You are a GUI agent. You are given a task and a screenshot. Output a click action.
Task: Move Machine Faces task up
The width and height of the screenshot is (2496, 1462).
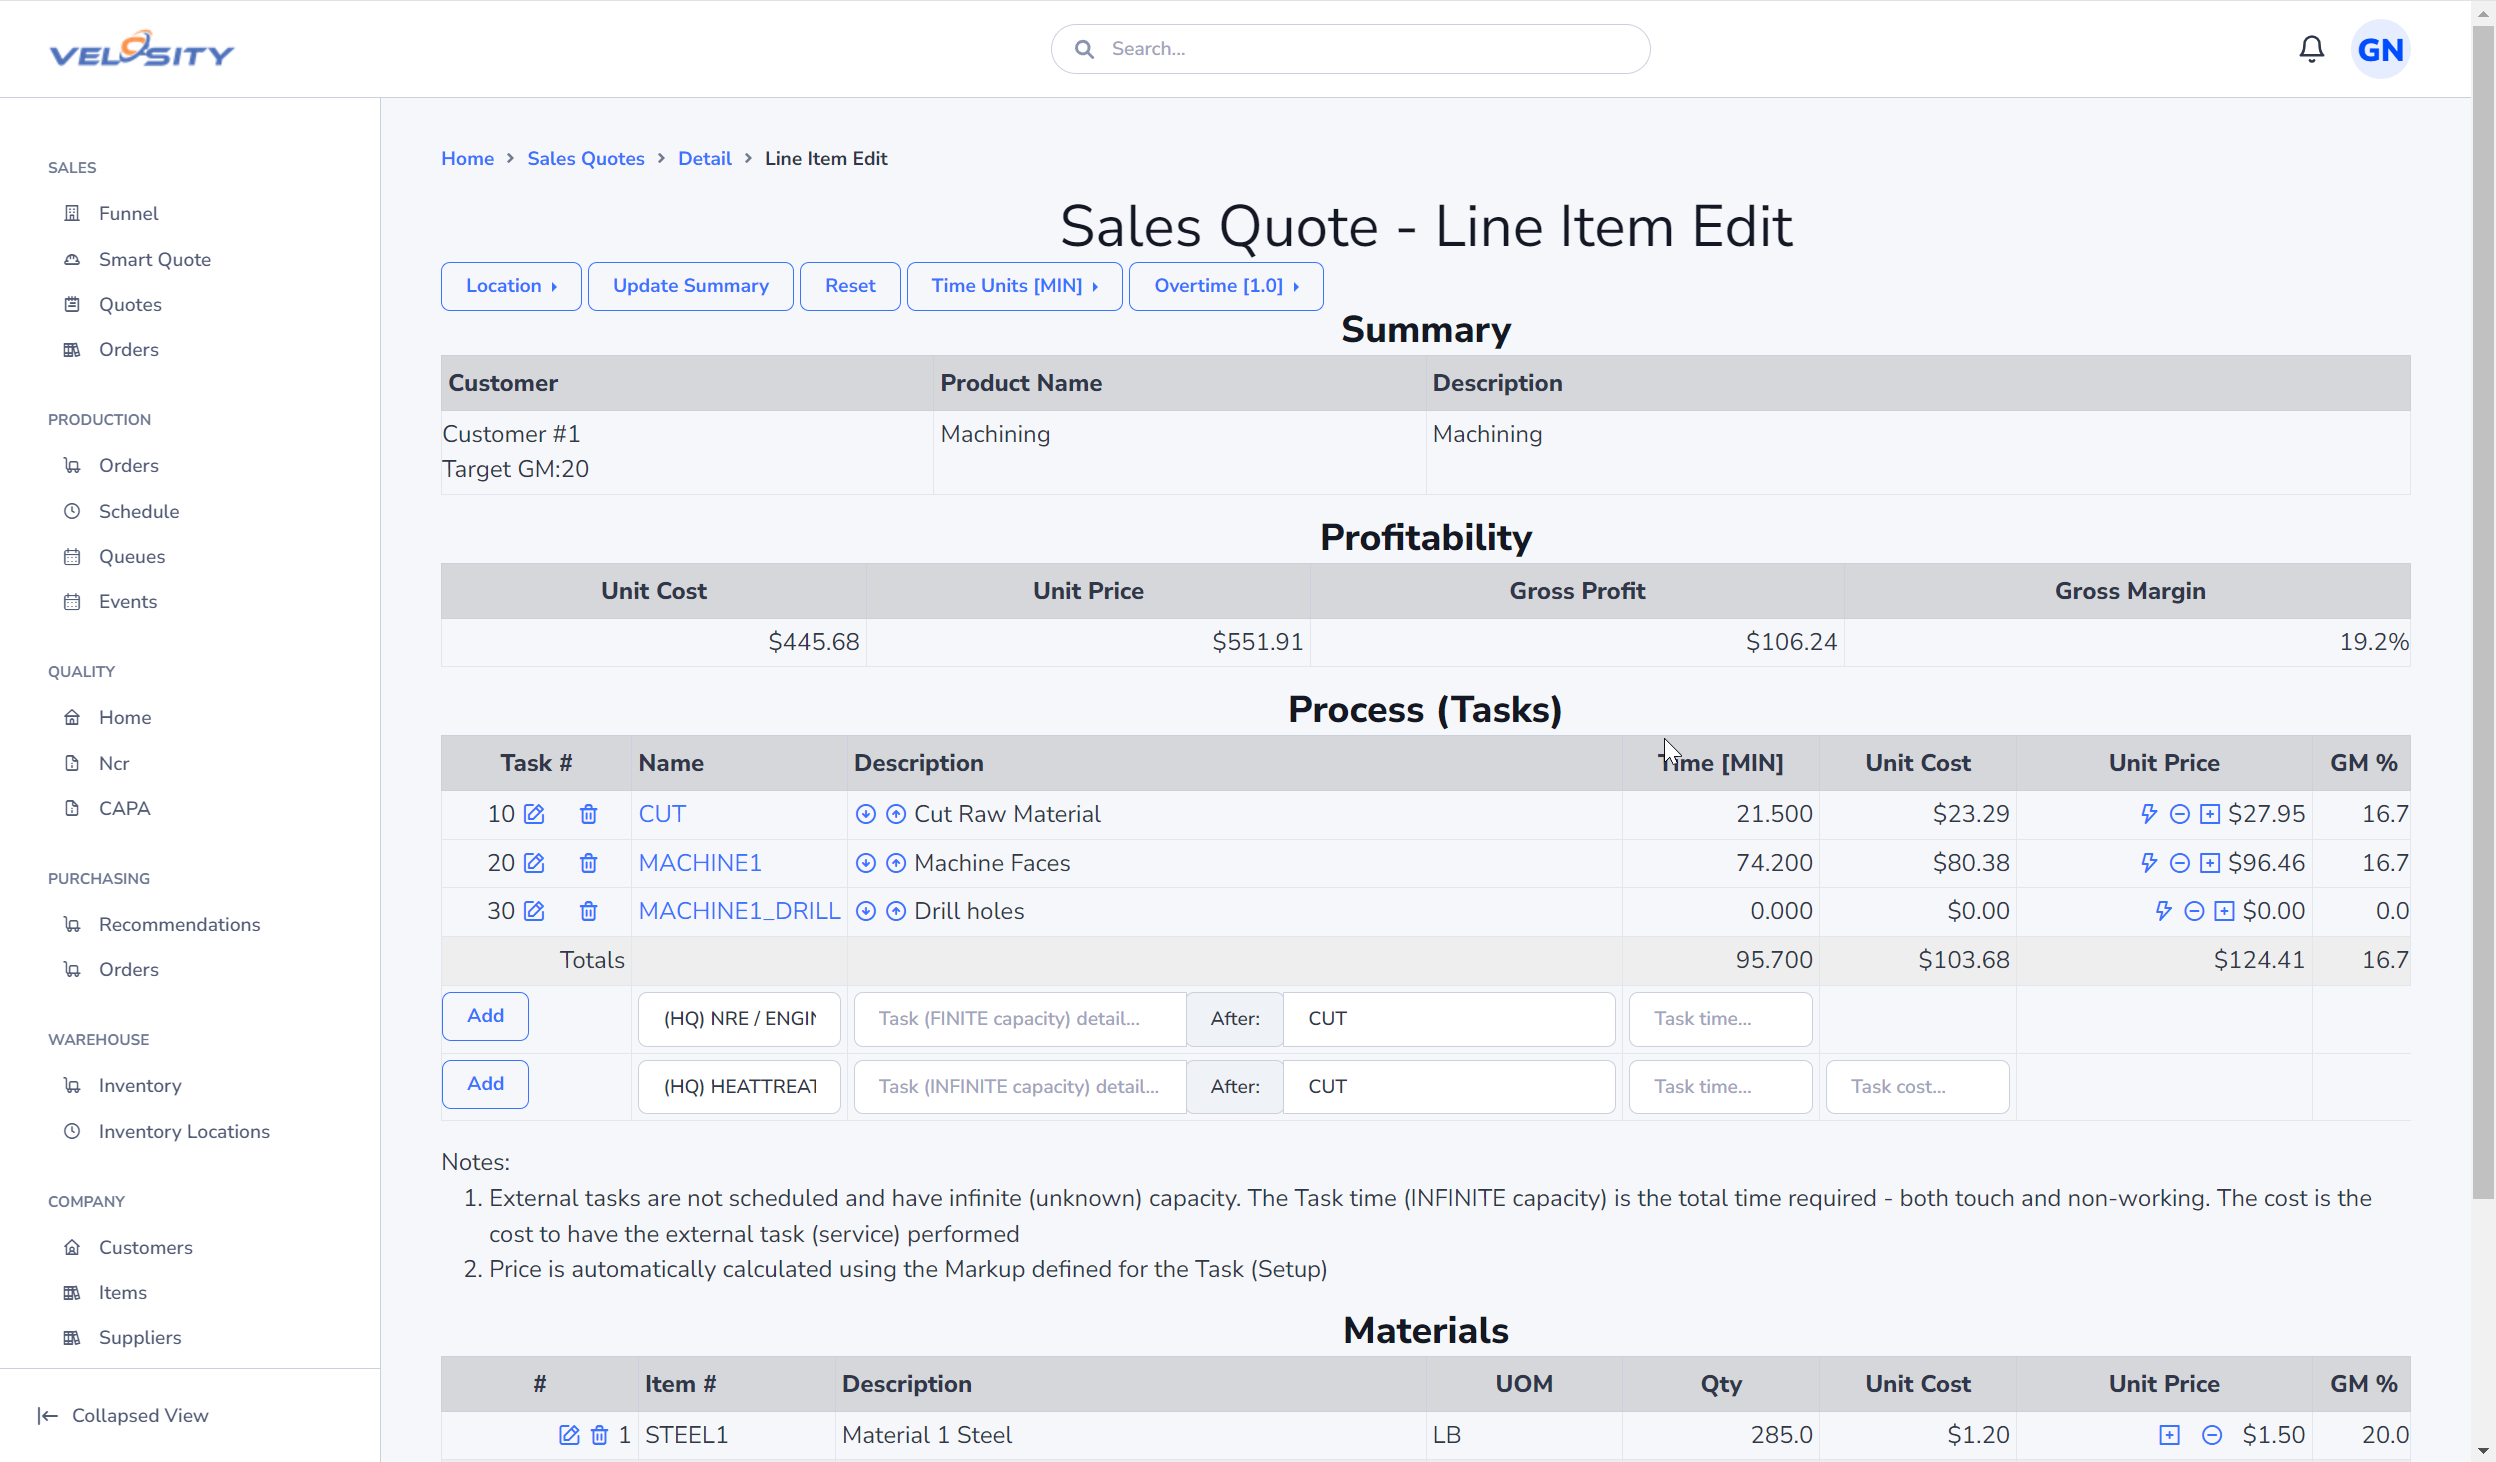896,862
